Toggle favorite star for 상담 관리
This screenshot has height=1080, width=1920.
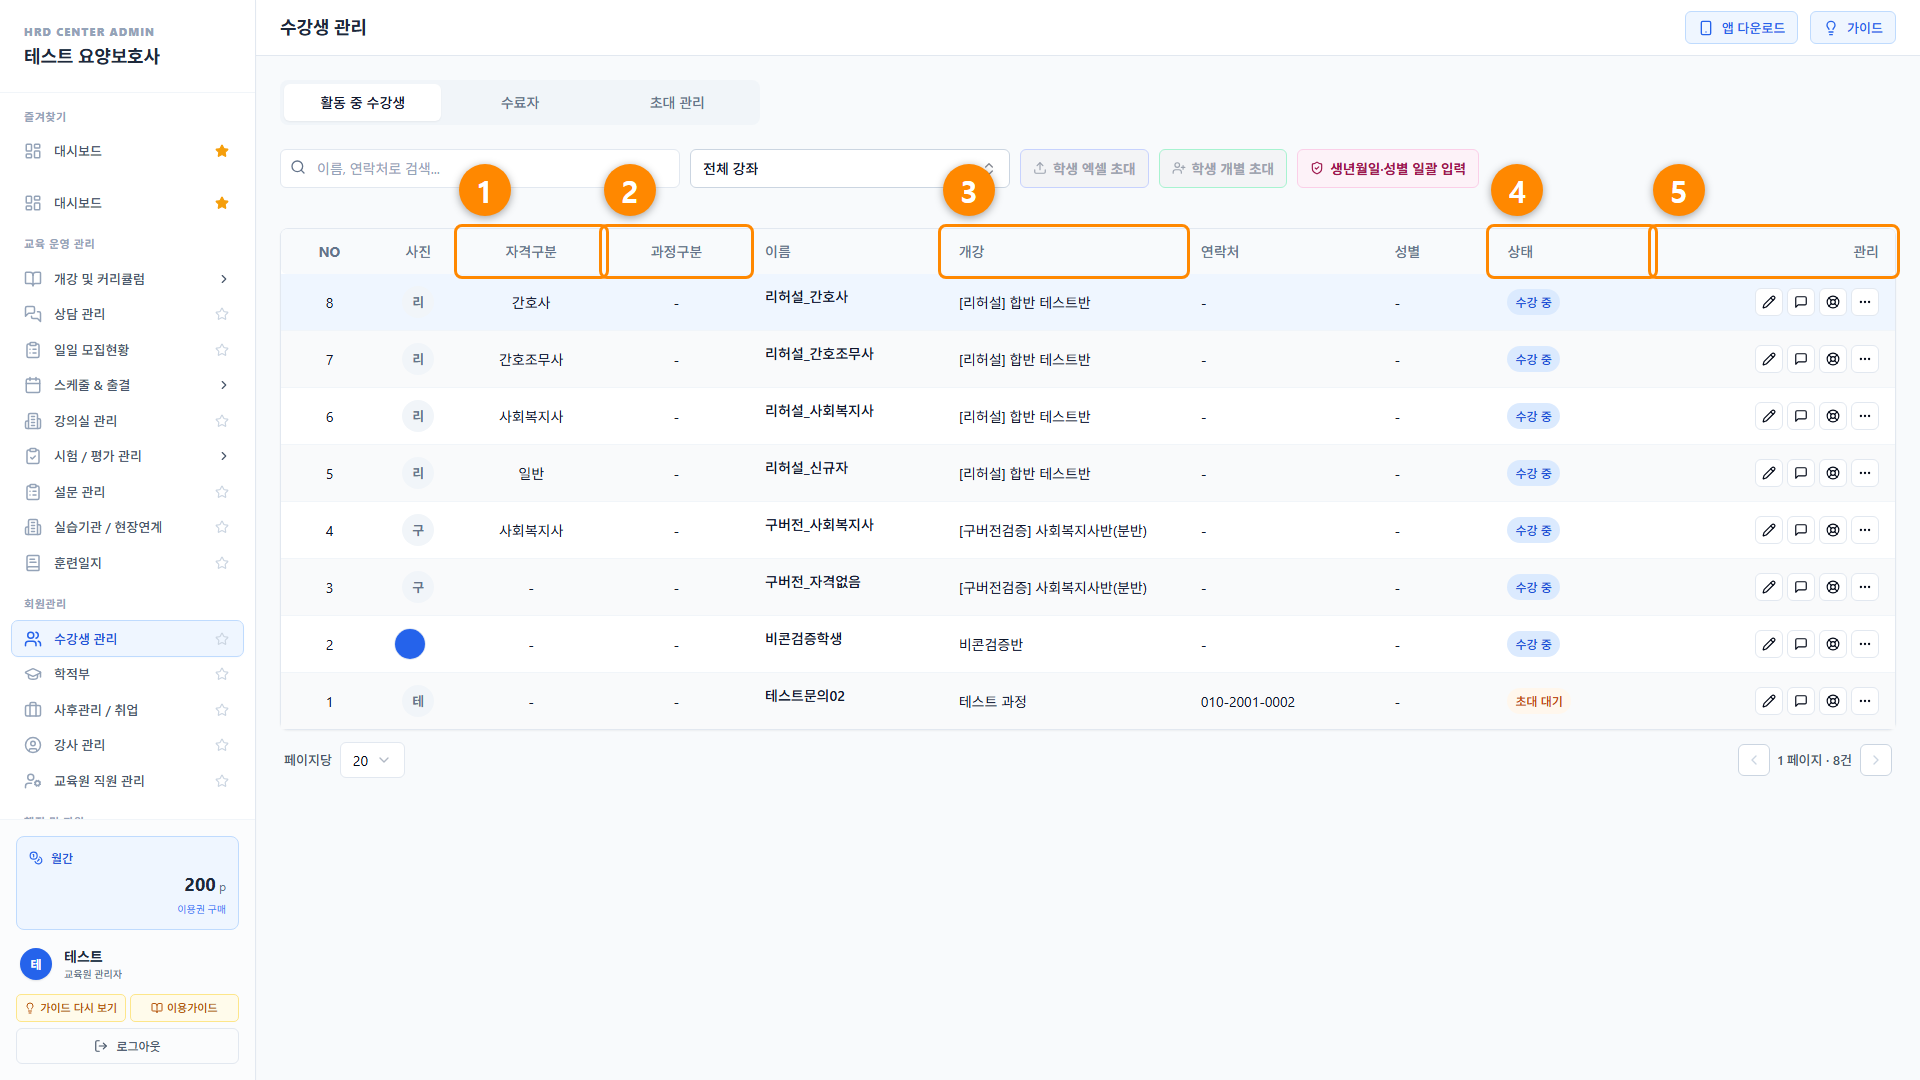pos(222,314)
